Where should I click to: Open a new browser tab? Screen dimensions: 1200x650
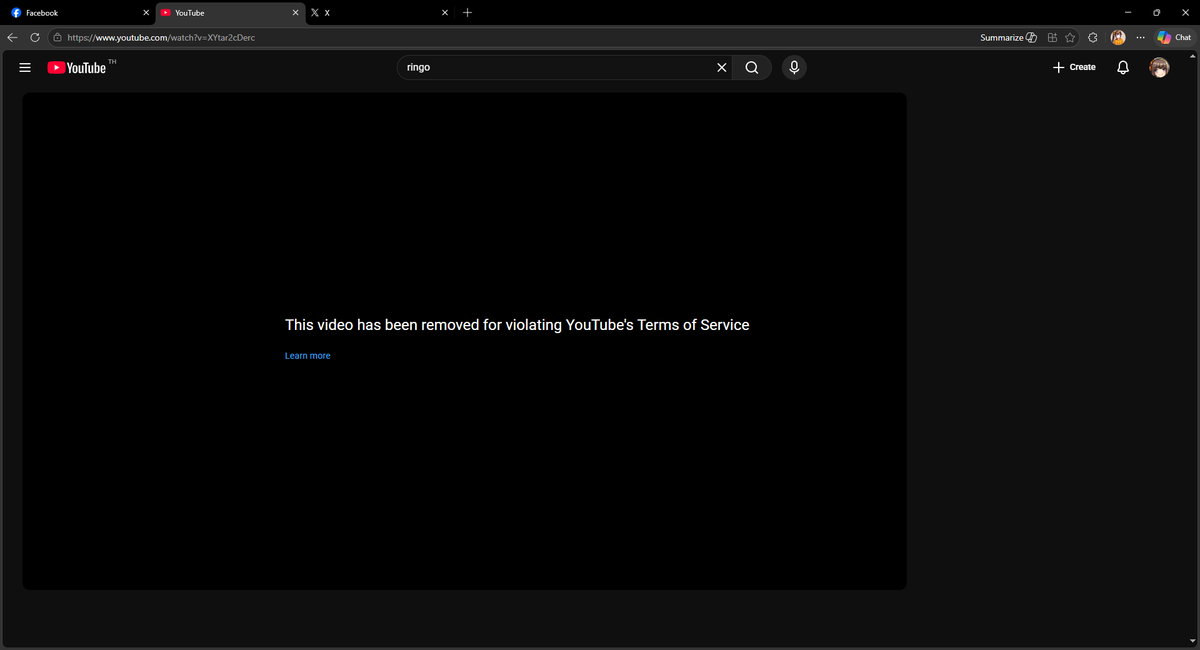point(467,13)
